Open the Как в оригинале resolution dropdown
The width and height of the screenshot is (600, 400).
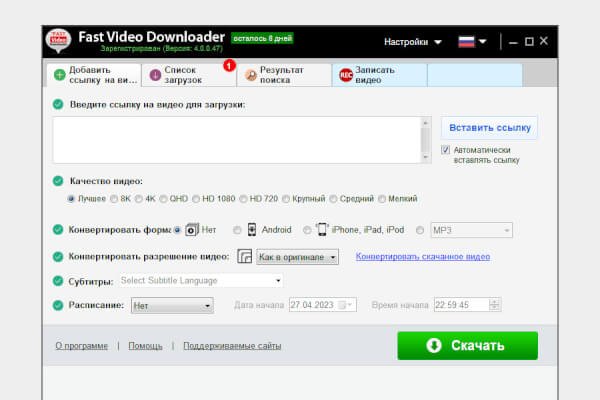[297, 257]
